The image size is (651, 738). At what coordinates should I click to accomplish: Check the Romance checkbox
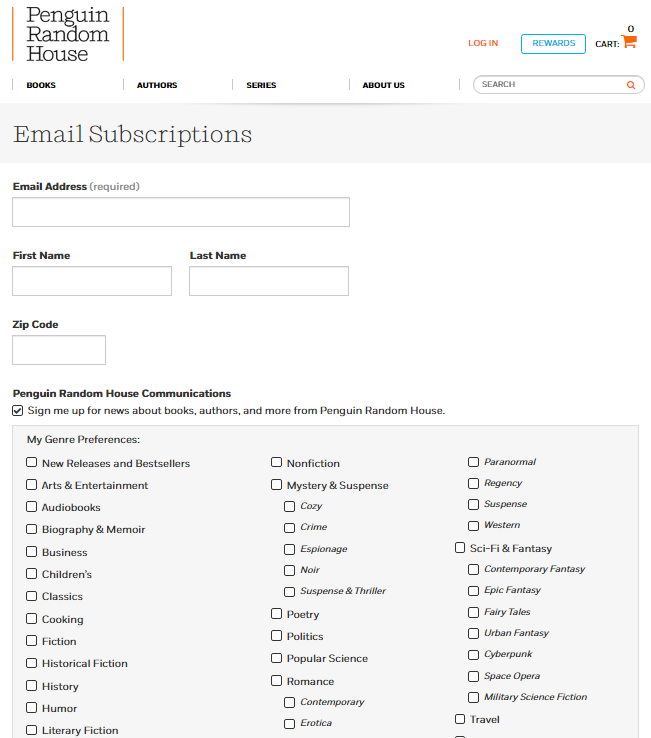(276, 681)
